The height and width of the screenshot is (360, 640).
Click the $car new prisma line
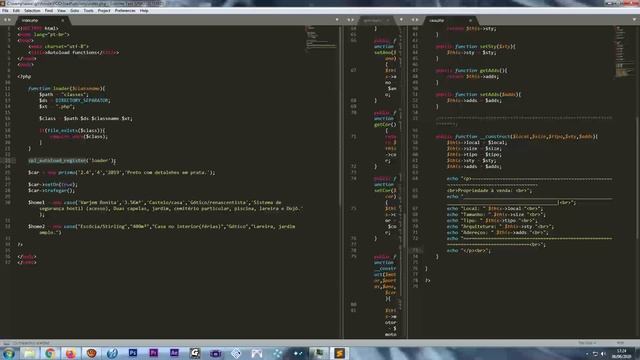pyautogui.click(x=122, y=172)
